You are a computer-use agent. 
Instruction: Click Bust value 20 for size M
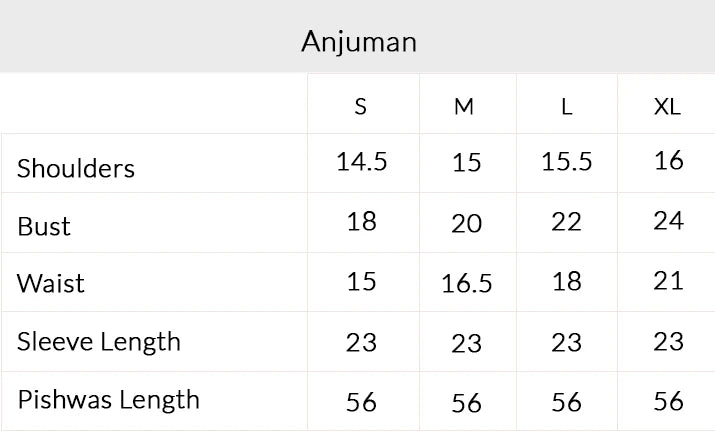pos(467,224)
